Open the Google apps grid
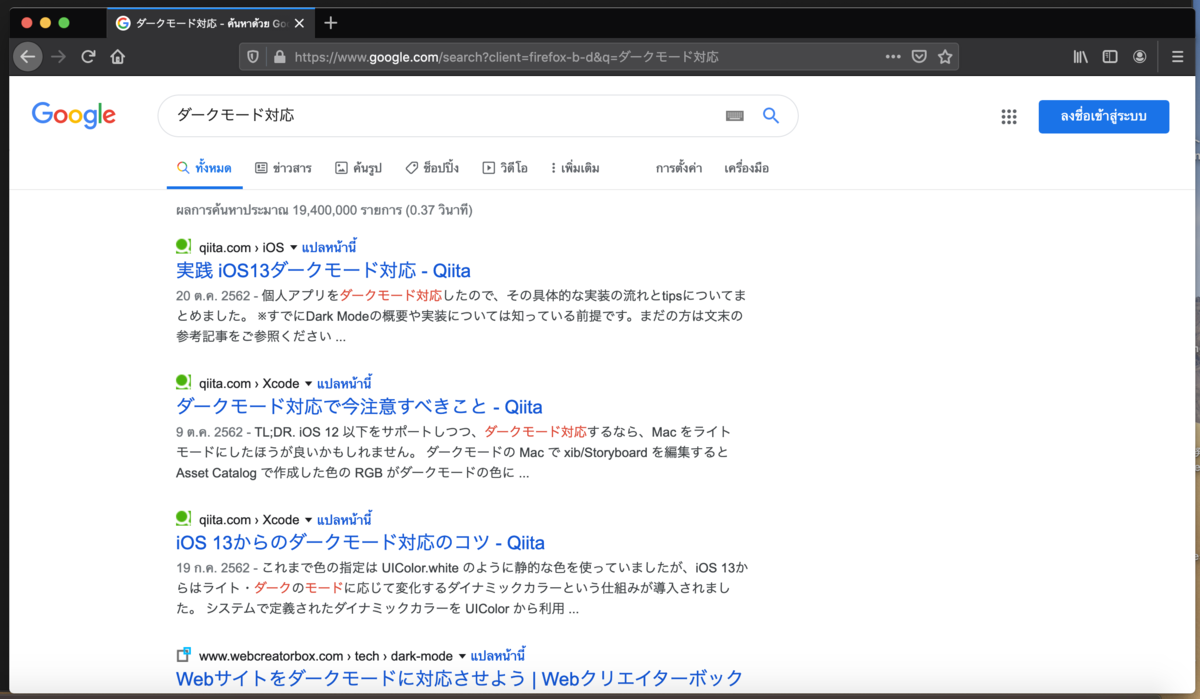Image resolution: width=1200 pixels, height=699 pixels. pos(1009,117)
